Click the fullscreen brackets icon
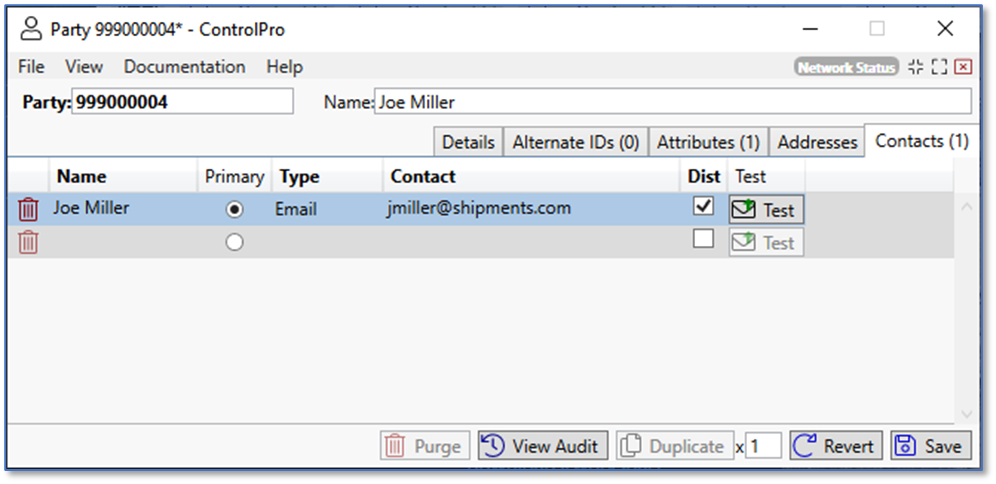996x484 pixels. point(939,67)
